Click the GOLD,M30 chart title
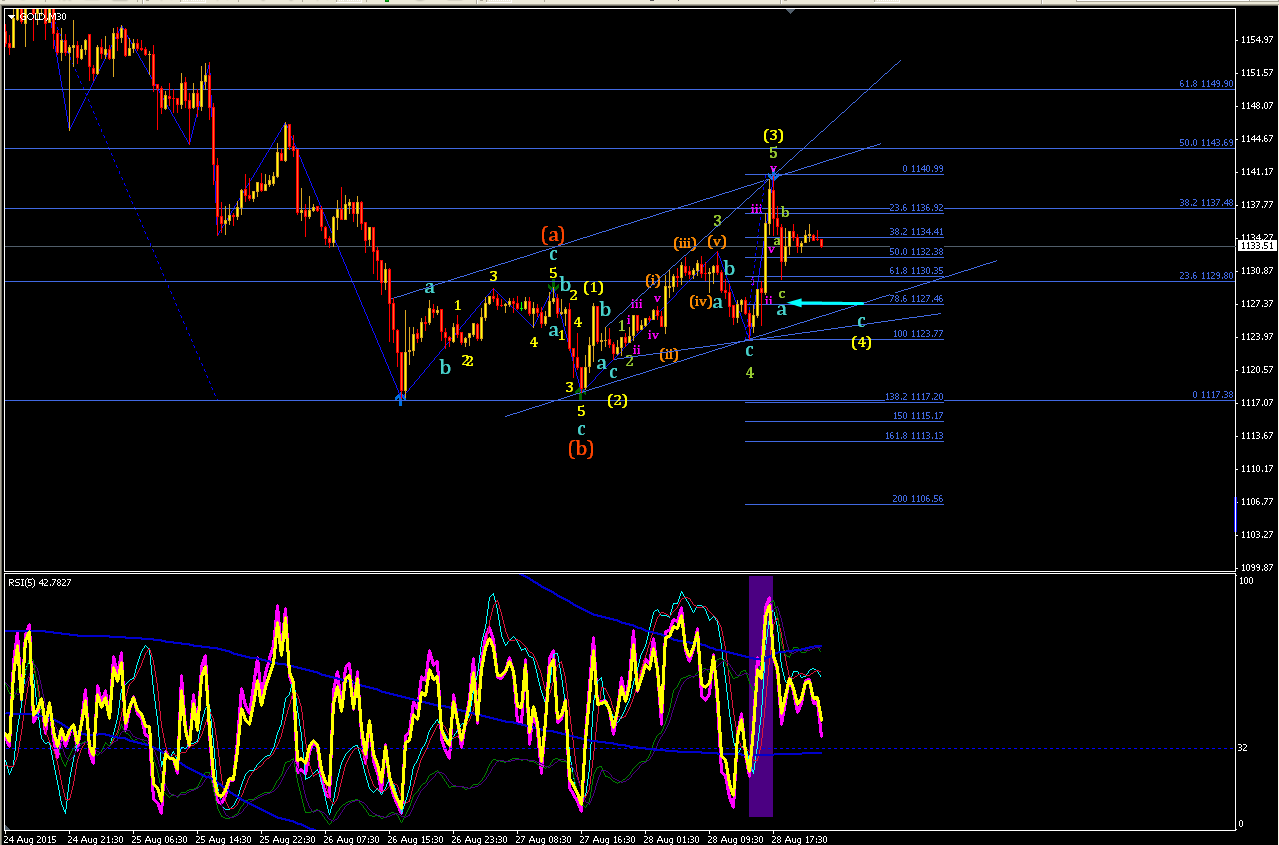Image resolution: width=1279 pixels, height=845 pixels. [43, 17]
